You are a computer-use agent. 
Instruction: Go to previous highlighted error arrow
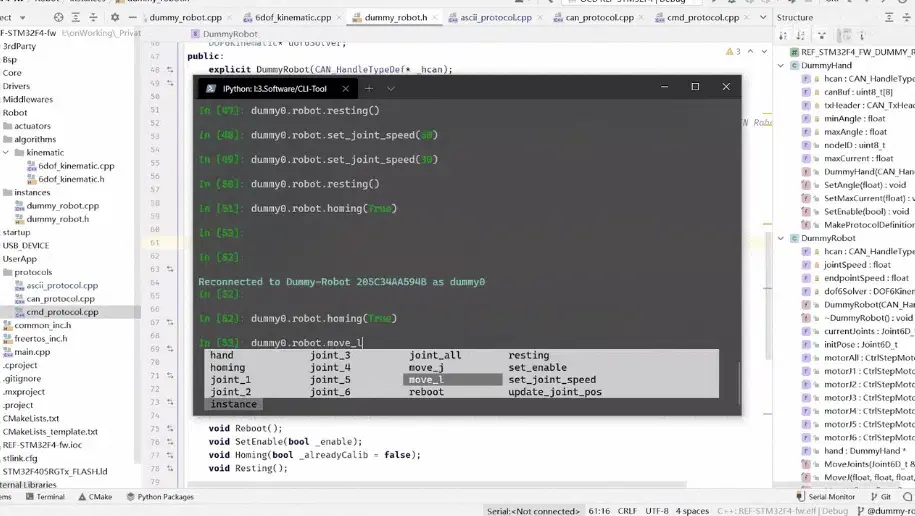tap(750, 52)
